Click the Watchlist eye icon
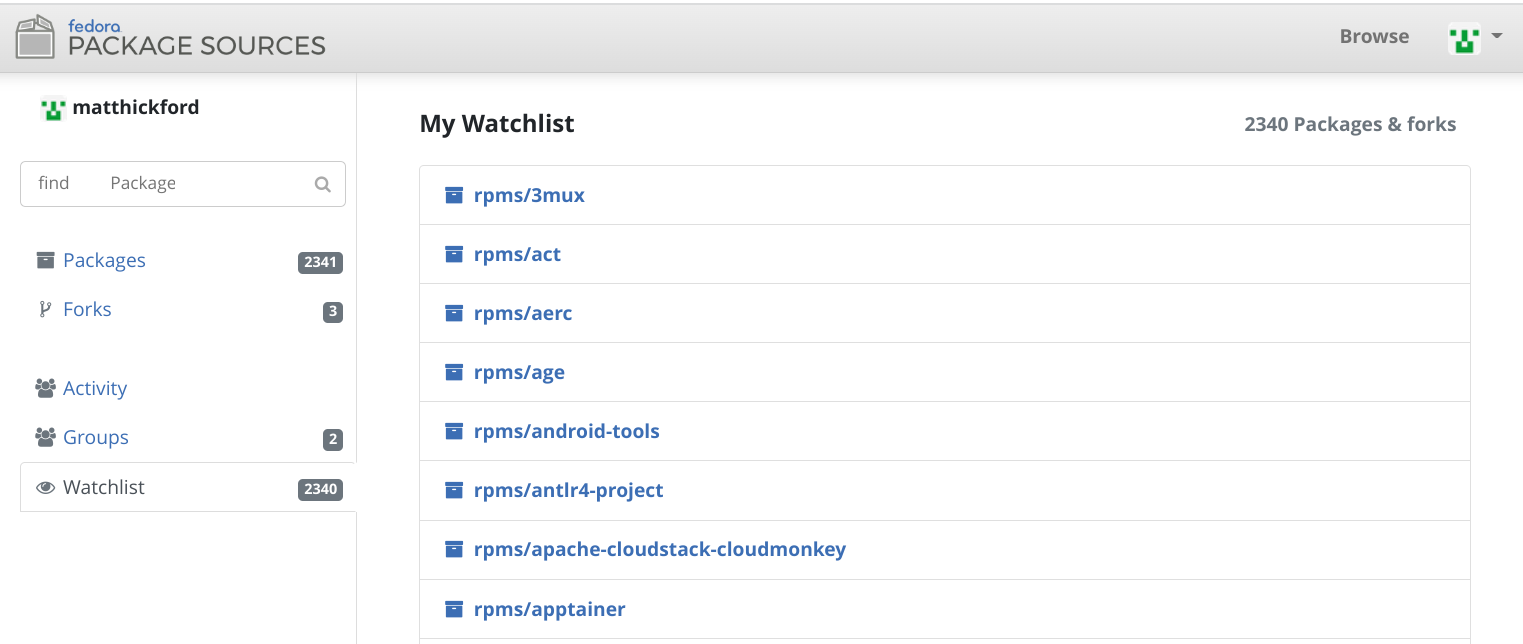Image resolution: width=1523 pixels, height=644 pixels. coord(45,488)
